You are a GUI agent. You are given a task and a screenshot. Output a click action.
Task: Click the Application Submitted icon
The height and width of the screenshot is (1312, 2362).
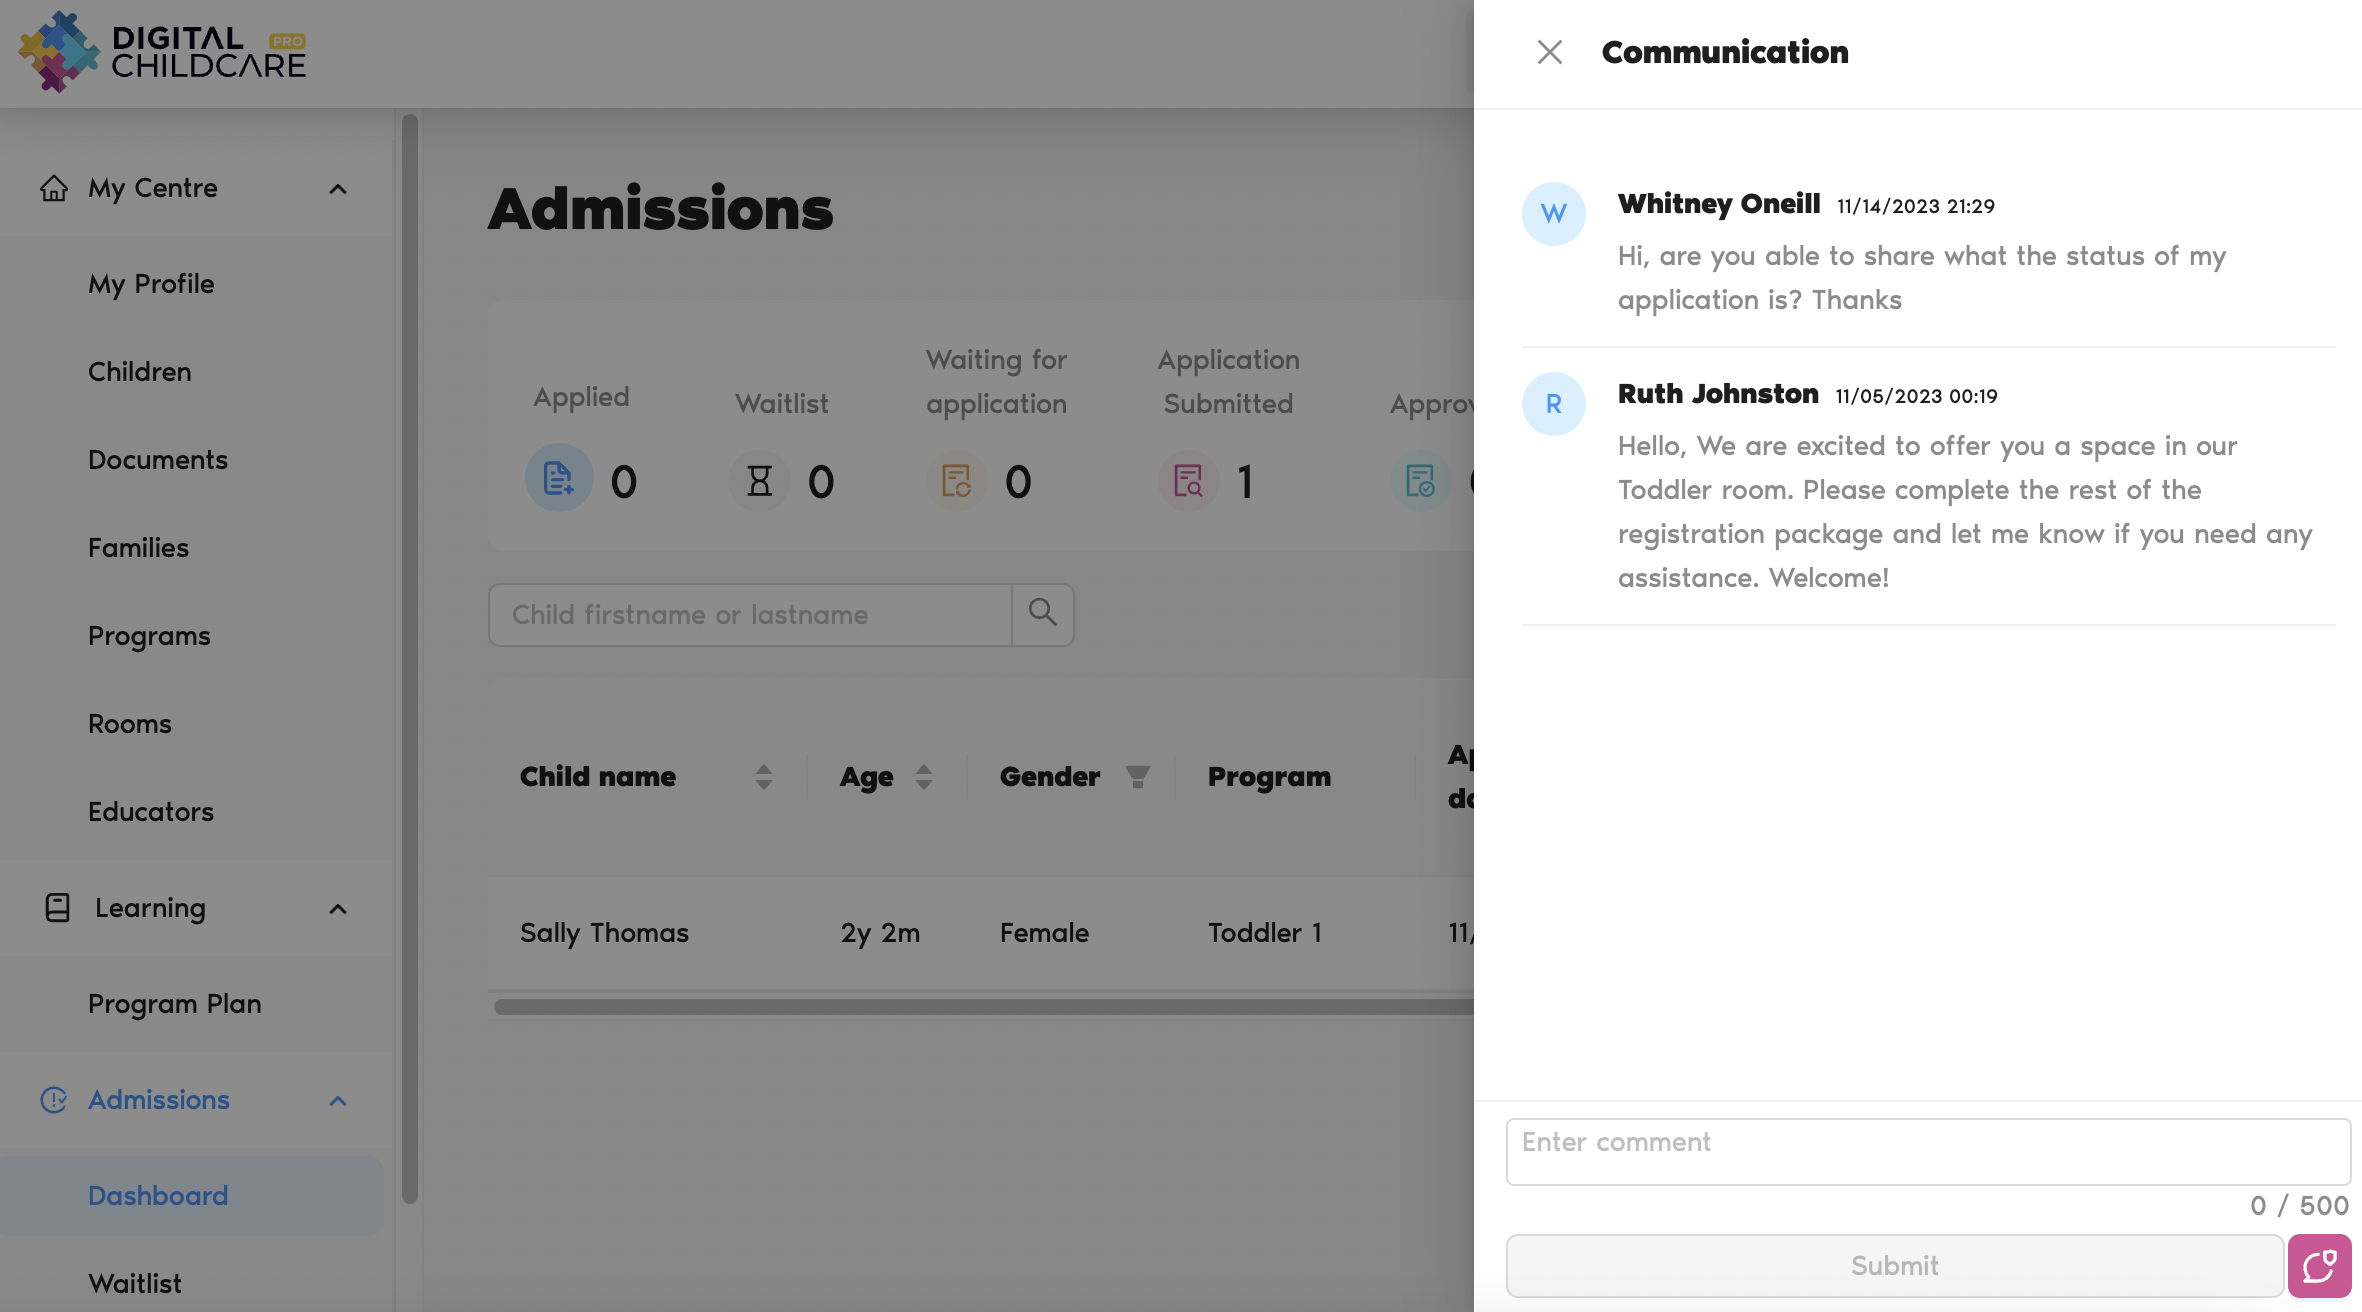pyautogui.click(x=1188, y=482)
